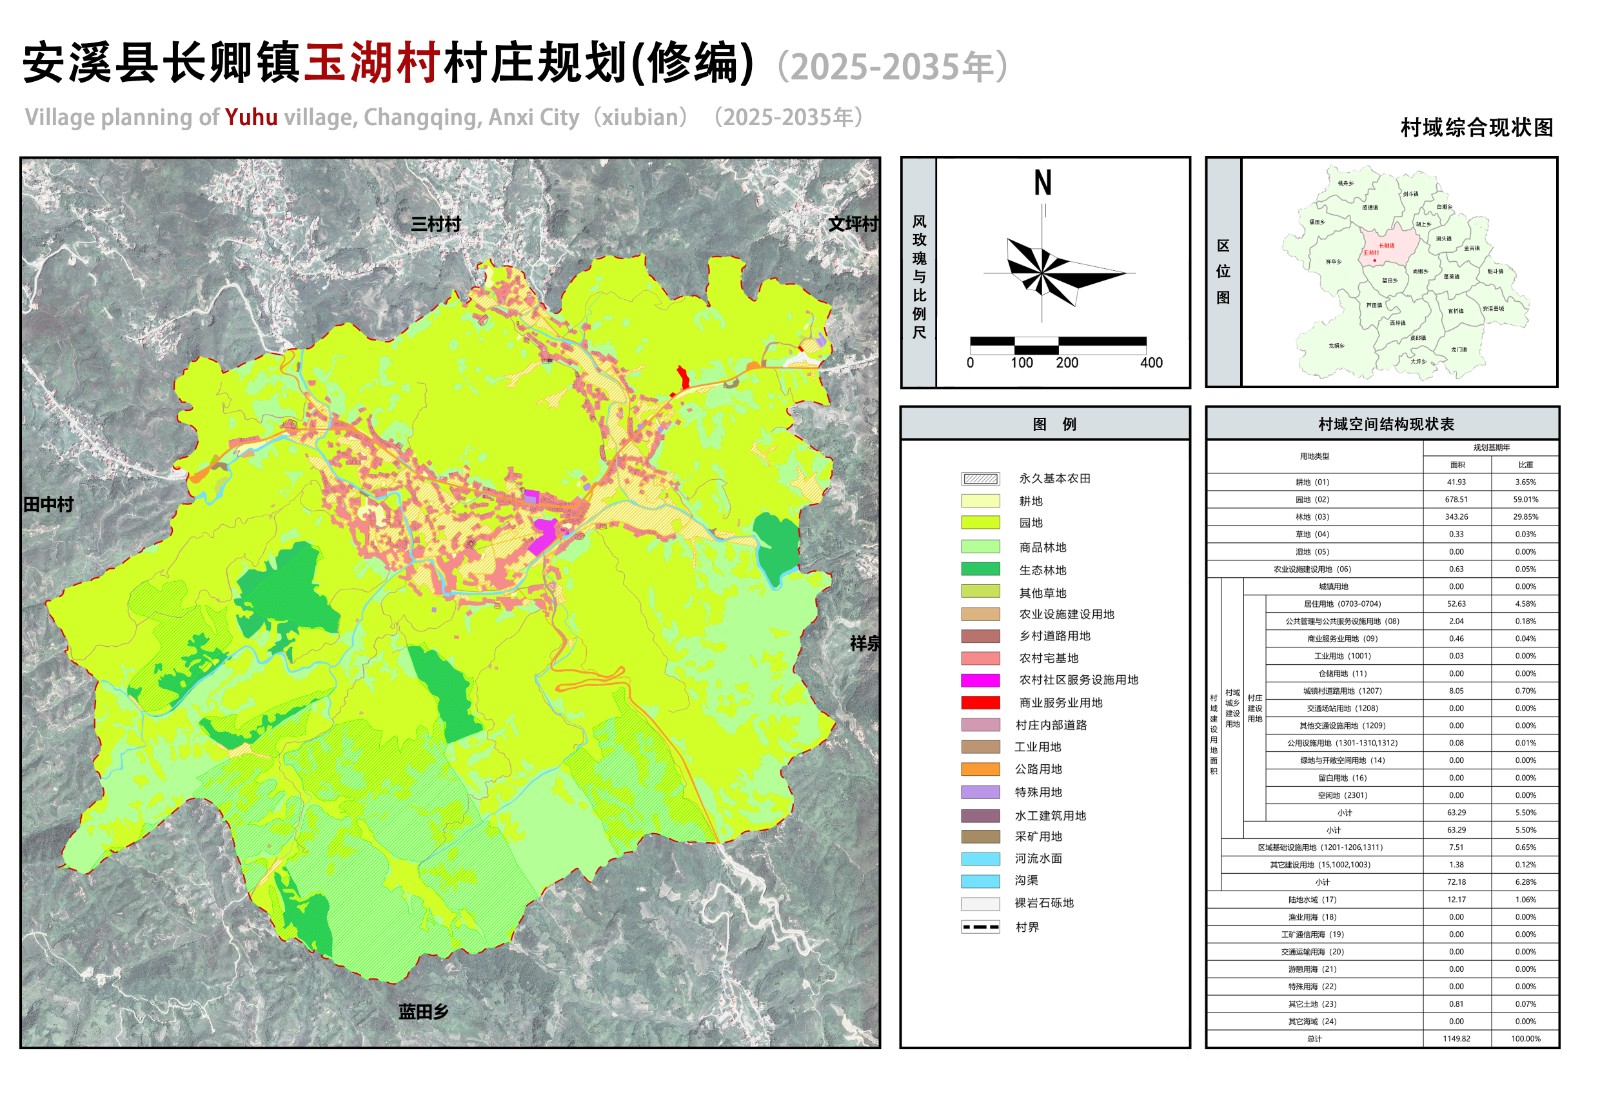Click the 田中村 label on the map's left
Image resolution: width=1600 pixels, height=1095 pixels.
pos(49,505)
